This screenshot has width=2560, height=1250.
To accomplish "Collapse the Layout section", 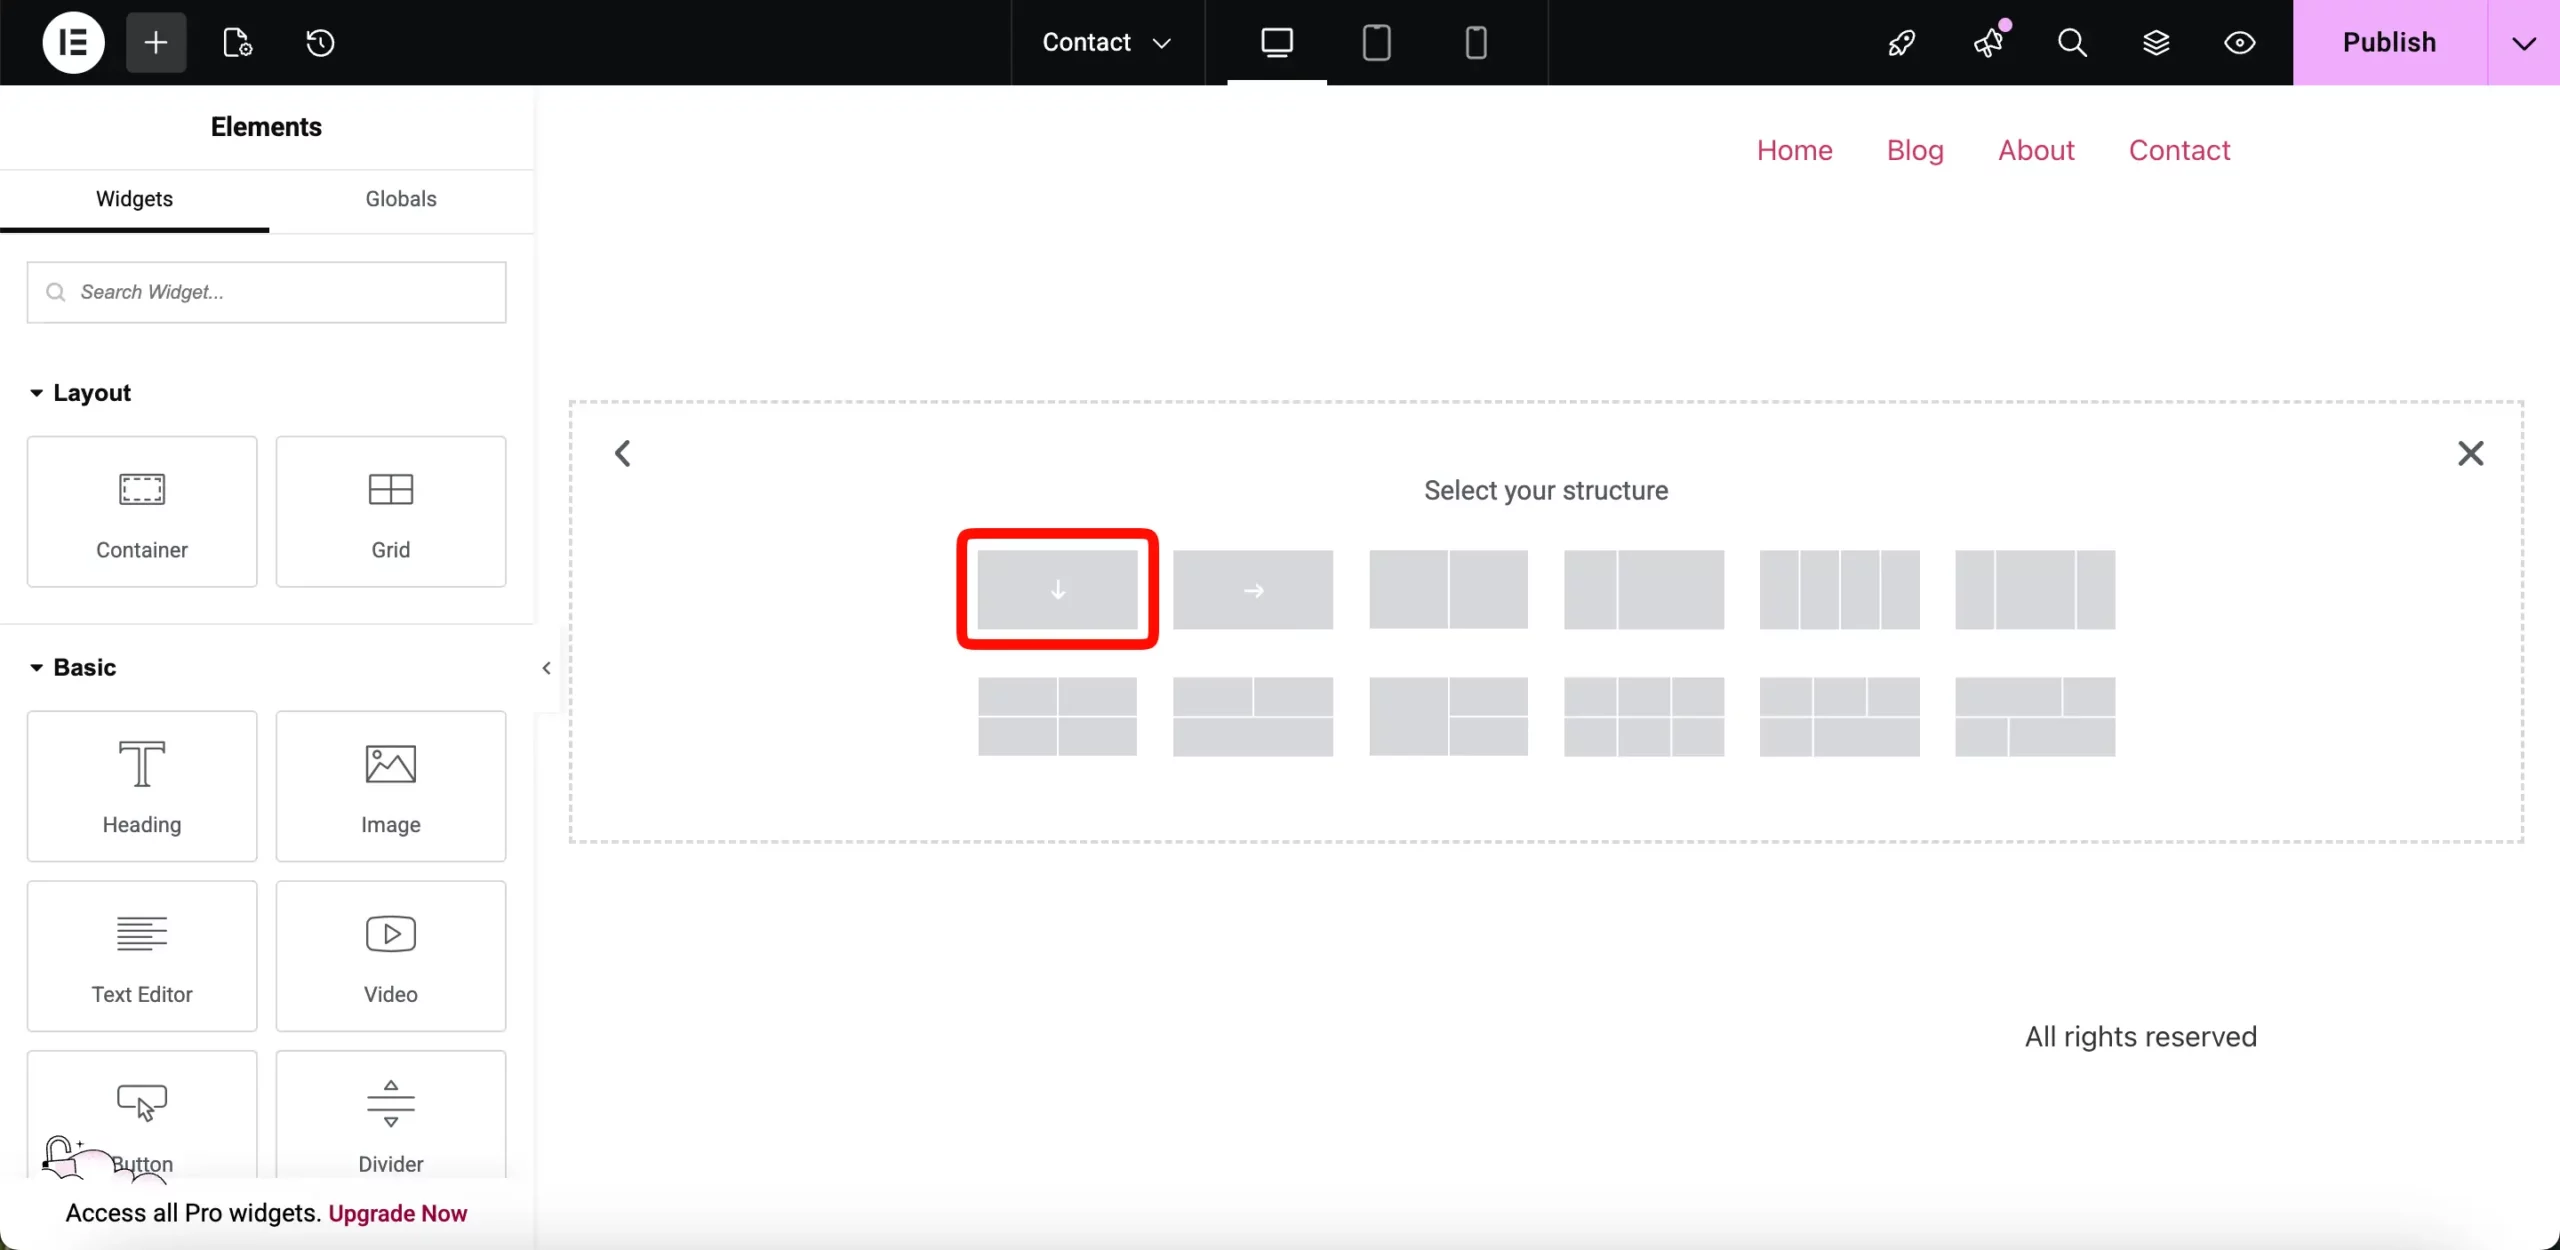I will pyautogui.click(x=36, y=392).
